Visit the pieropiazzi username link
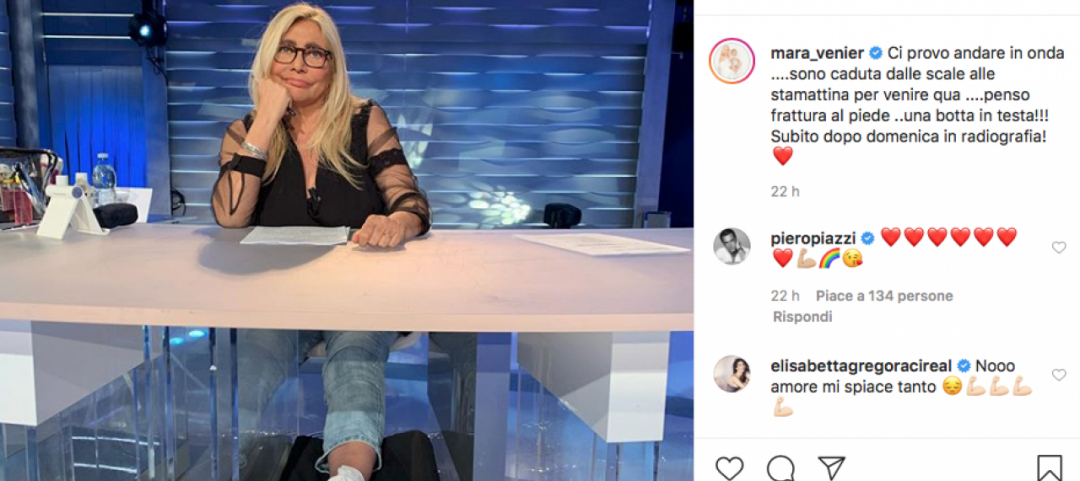This screenshot has height=481, width=1080. tap(813, 238)
